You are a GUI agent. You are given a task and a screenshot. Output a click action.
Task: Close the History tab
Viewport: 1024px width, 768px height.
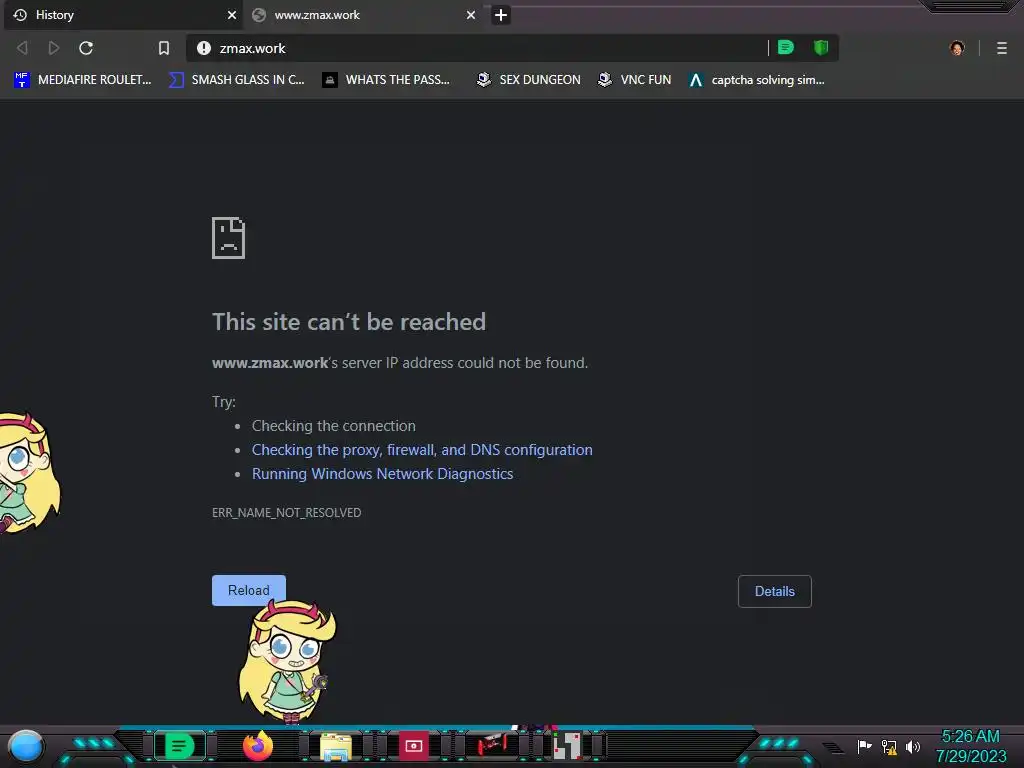[x=232, y=15]
